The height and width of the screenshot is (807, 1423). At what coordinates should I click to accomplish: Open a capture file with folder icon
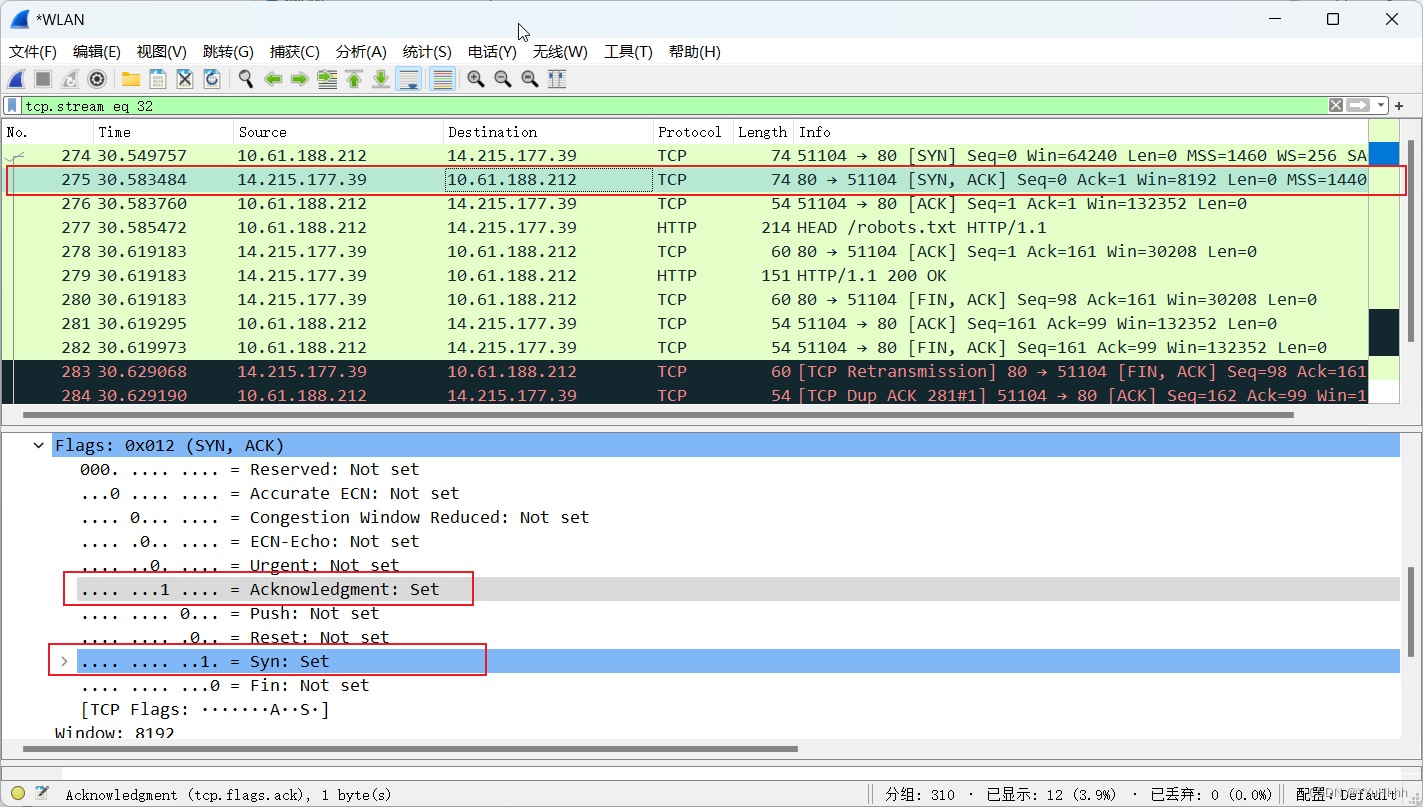click(131, 79)
